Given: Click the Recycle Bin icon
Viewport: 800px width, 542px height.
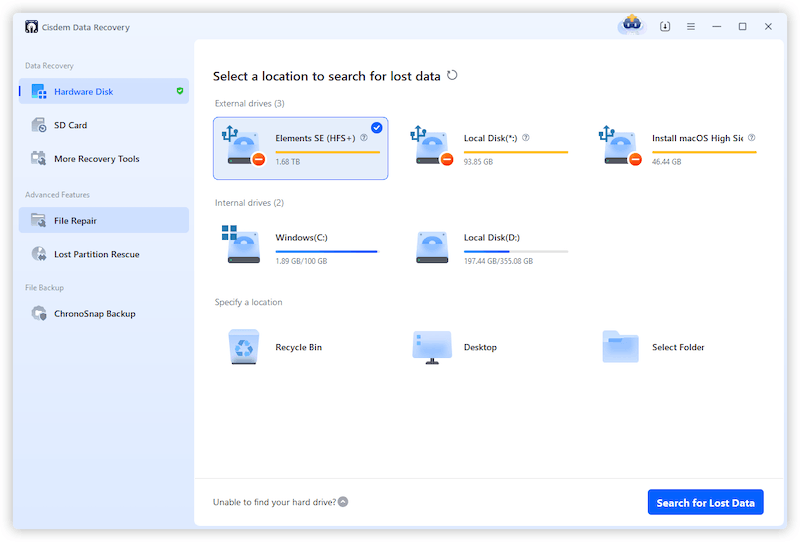Looking at the screenshot, I should pyautogui.click(x=244, y=347).
